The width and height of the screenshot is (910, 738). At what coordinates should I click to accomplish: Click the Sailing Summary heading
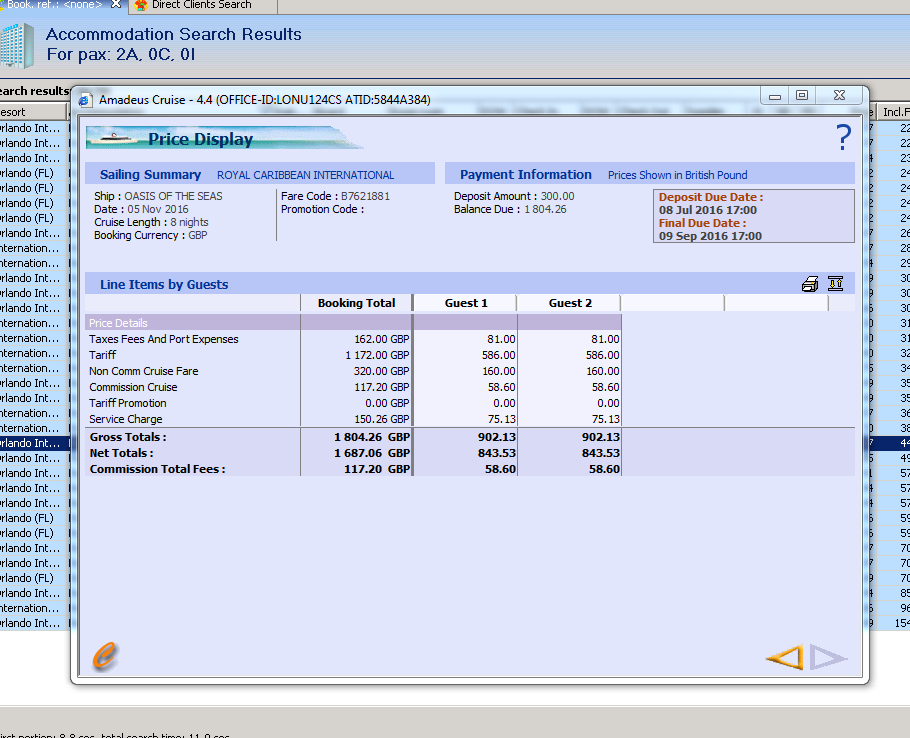pyautogui.click(x=150, y=175)
